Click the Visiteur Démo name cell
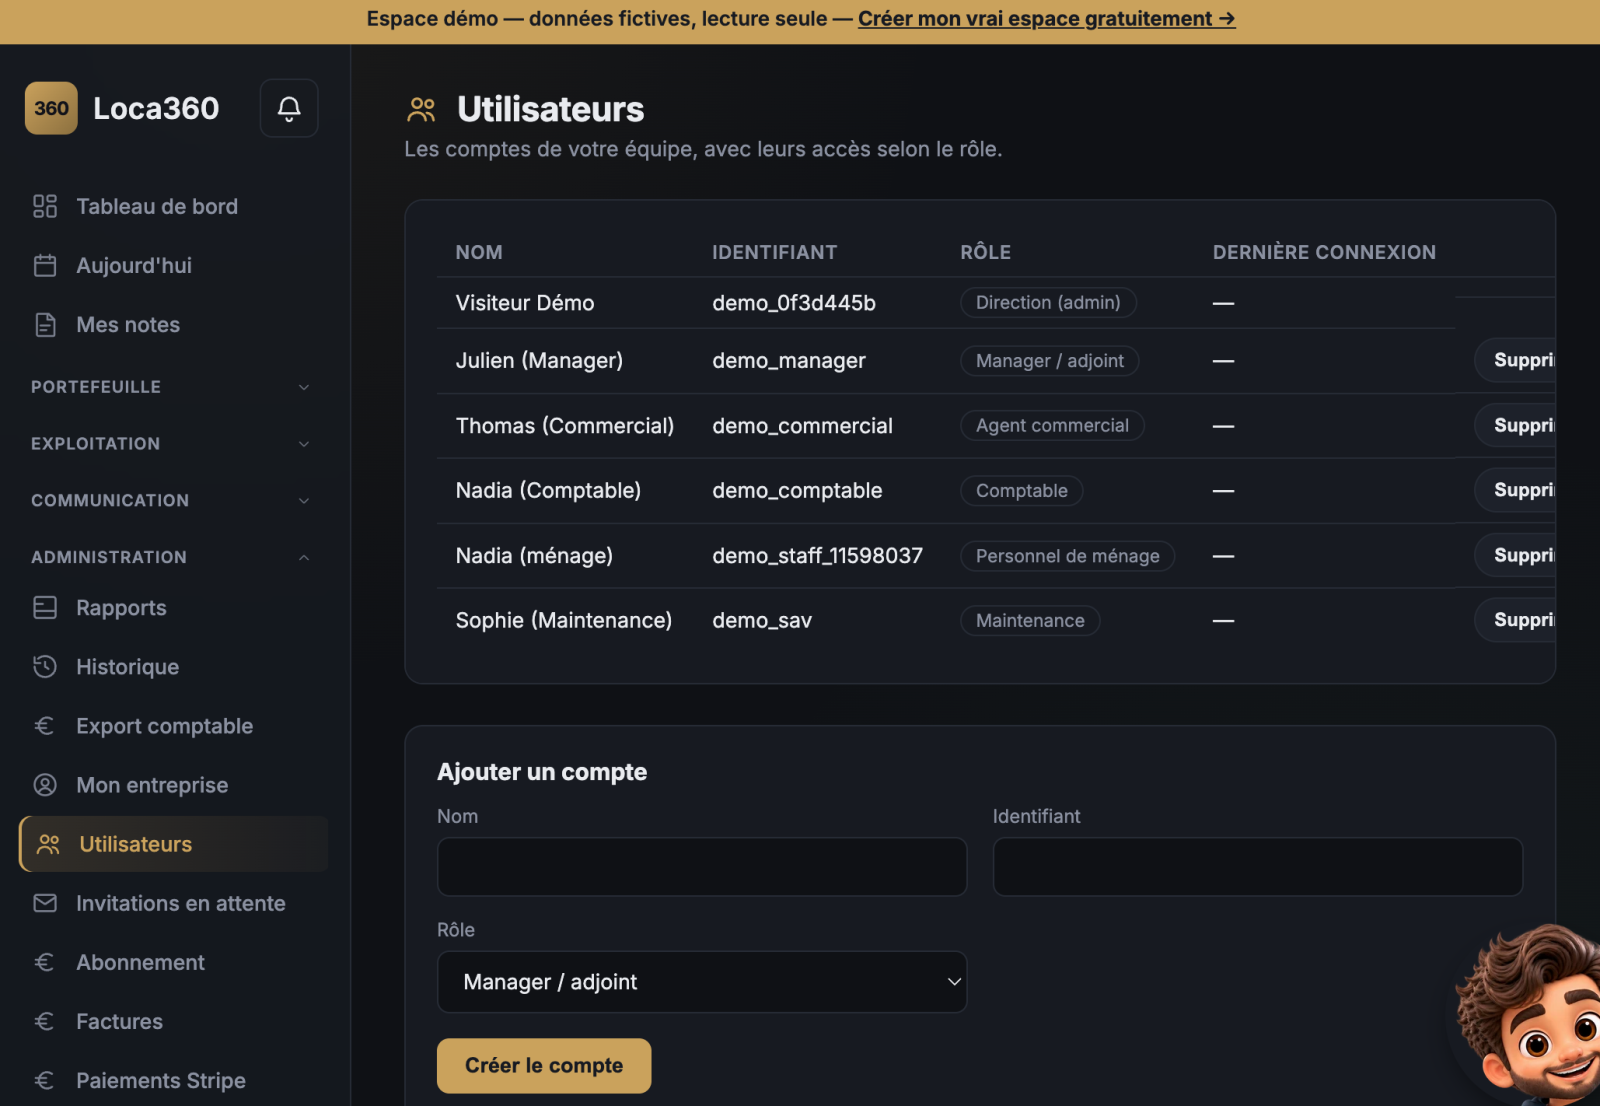This screenshot has width=1600, height=1106. click(525, 303)
